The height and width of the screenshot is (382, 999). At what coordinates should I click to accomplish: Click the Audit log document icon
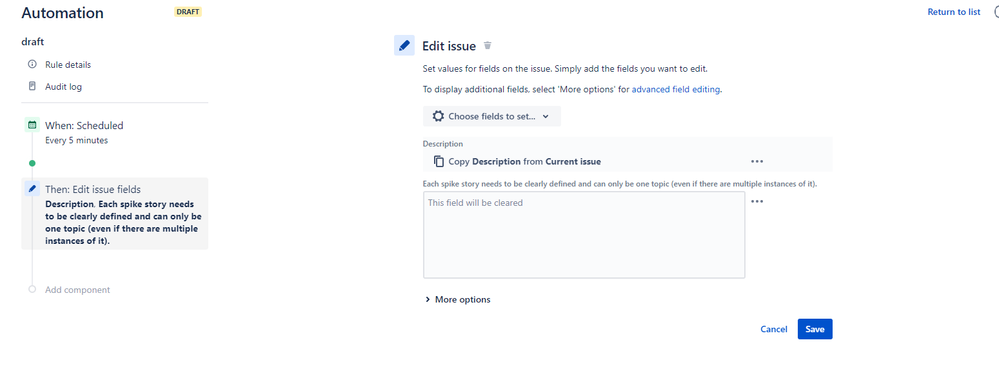click(32, 86)
